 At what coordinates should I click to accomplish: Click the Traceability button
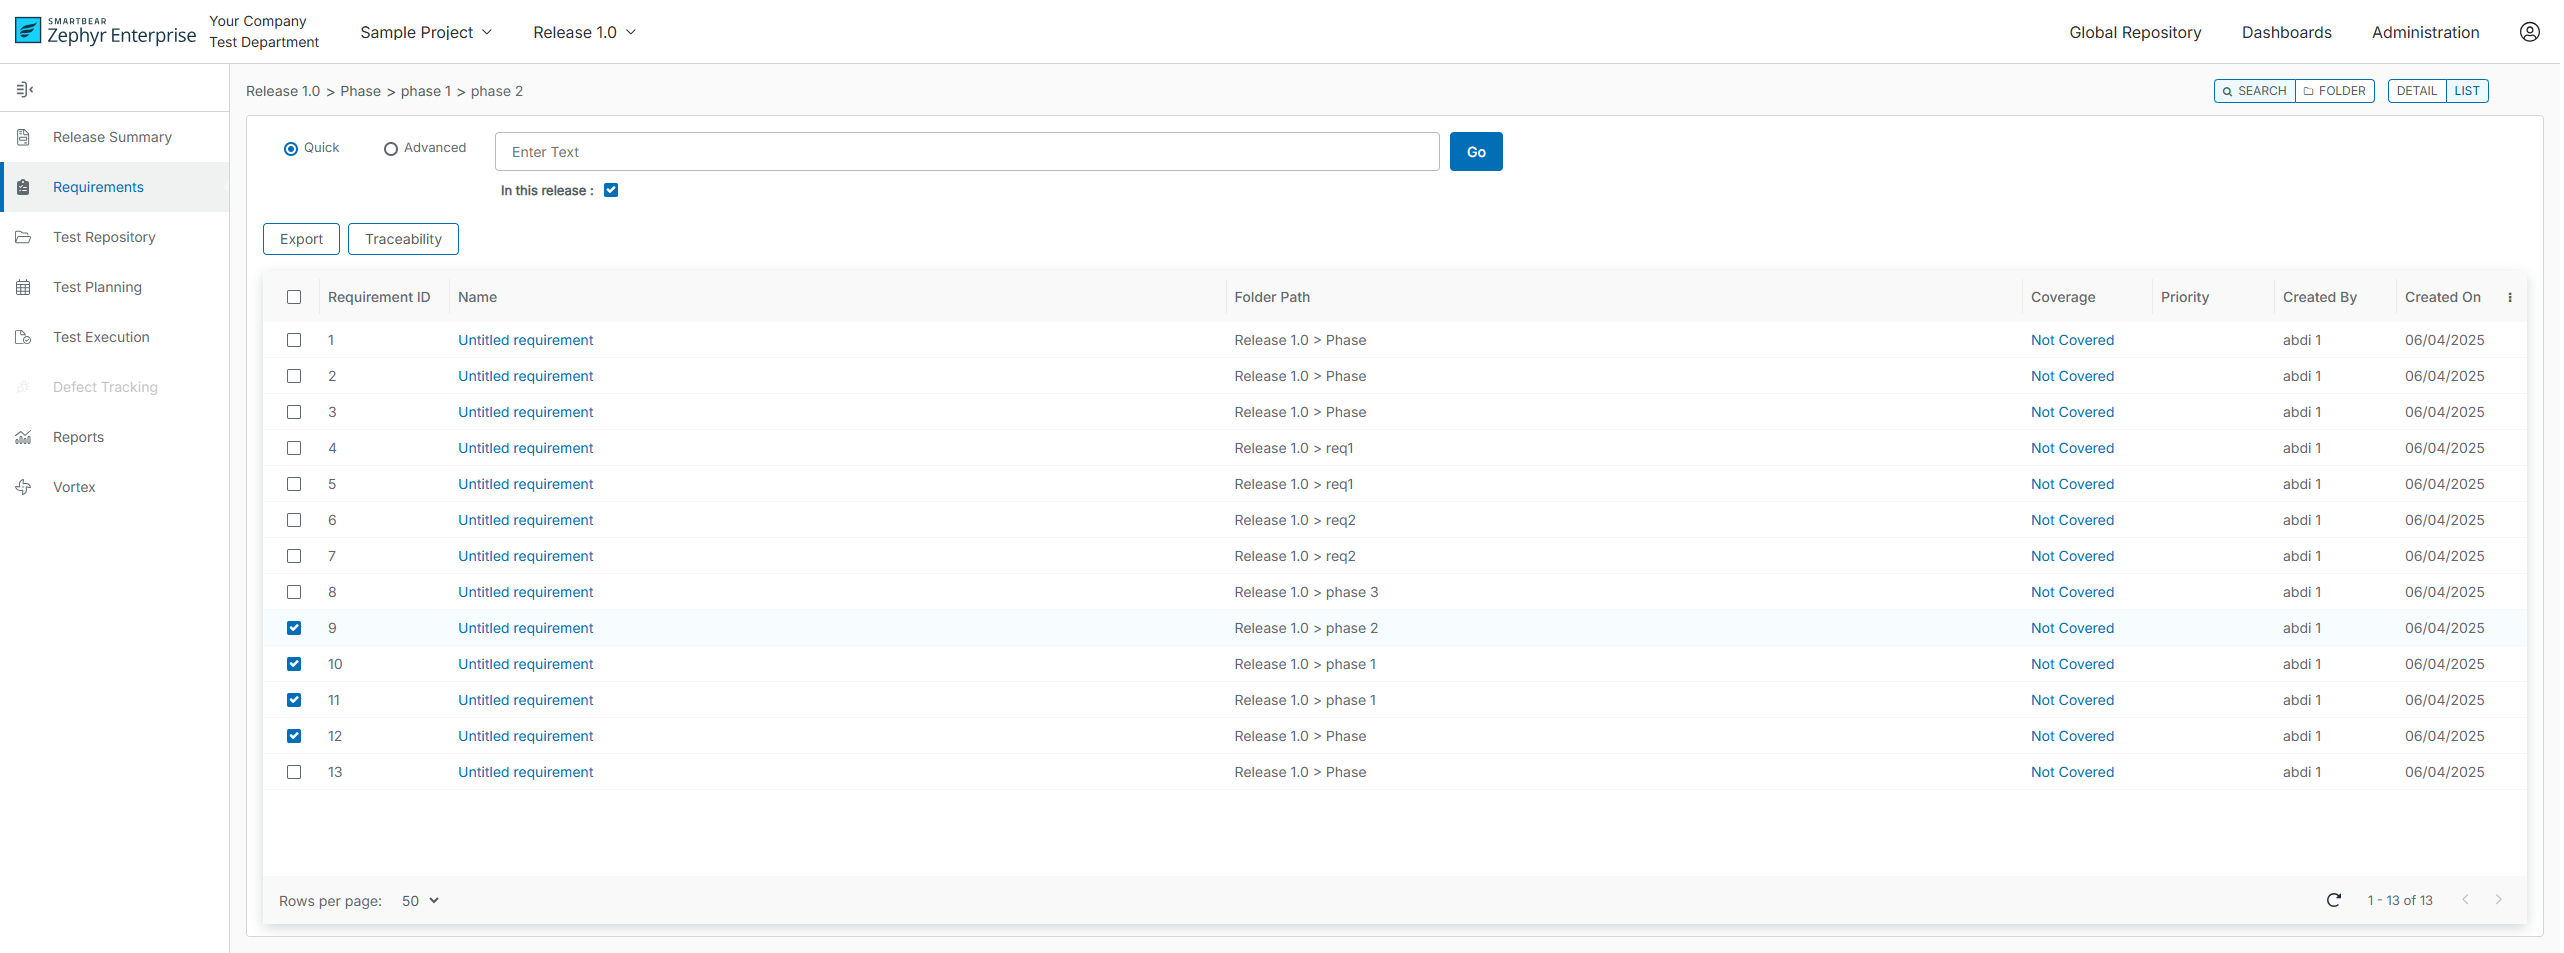403,239
